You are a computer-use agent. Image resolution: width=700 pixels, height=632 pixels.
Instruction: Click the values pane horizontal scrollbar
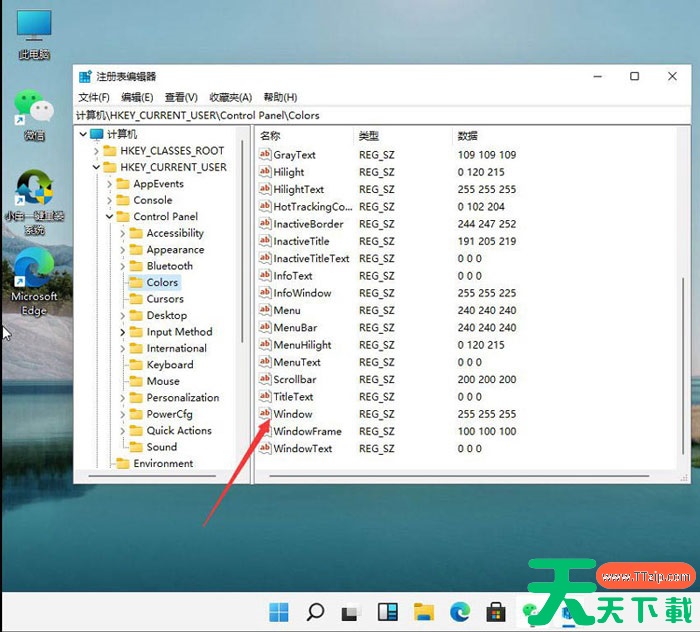point(459,476)
